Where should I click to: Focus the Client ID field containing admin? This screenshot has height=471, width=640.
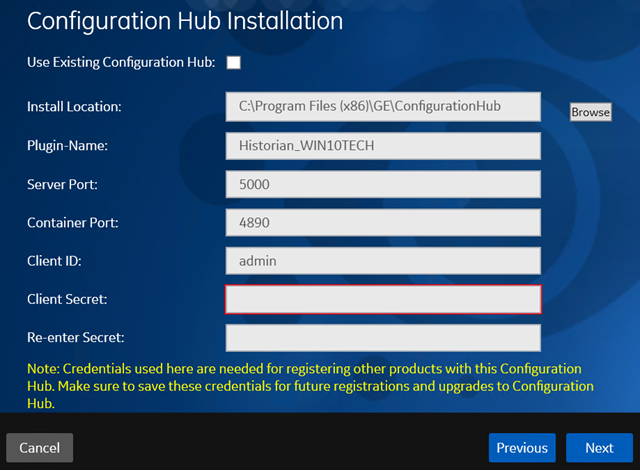383,261
